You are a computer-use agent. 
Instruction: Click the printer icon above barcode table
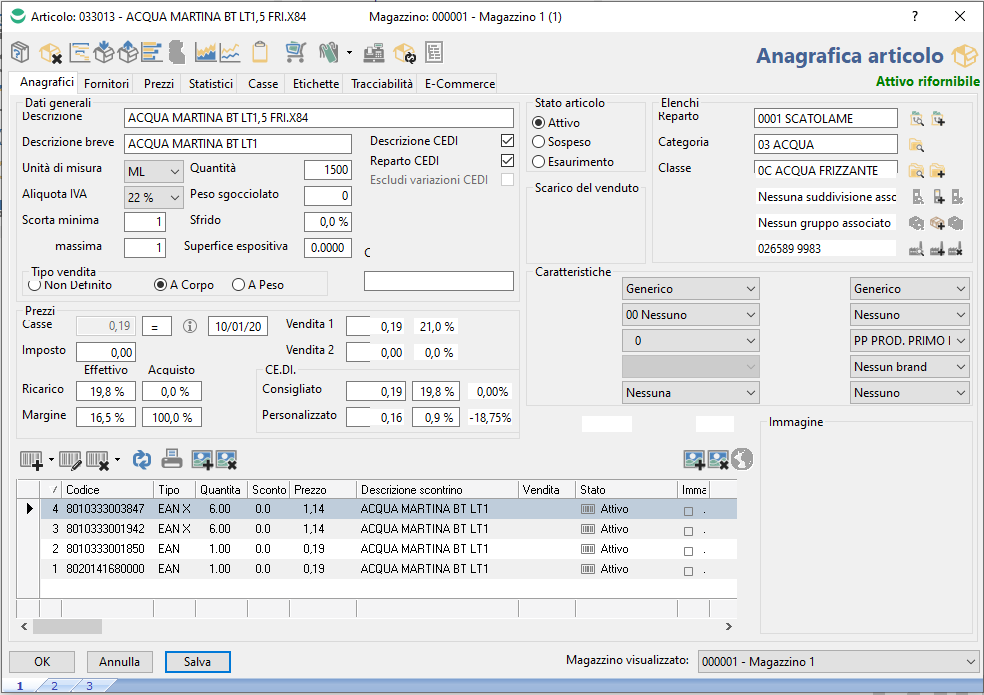[x=172, y=459]
